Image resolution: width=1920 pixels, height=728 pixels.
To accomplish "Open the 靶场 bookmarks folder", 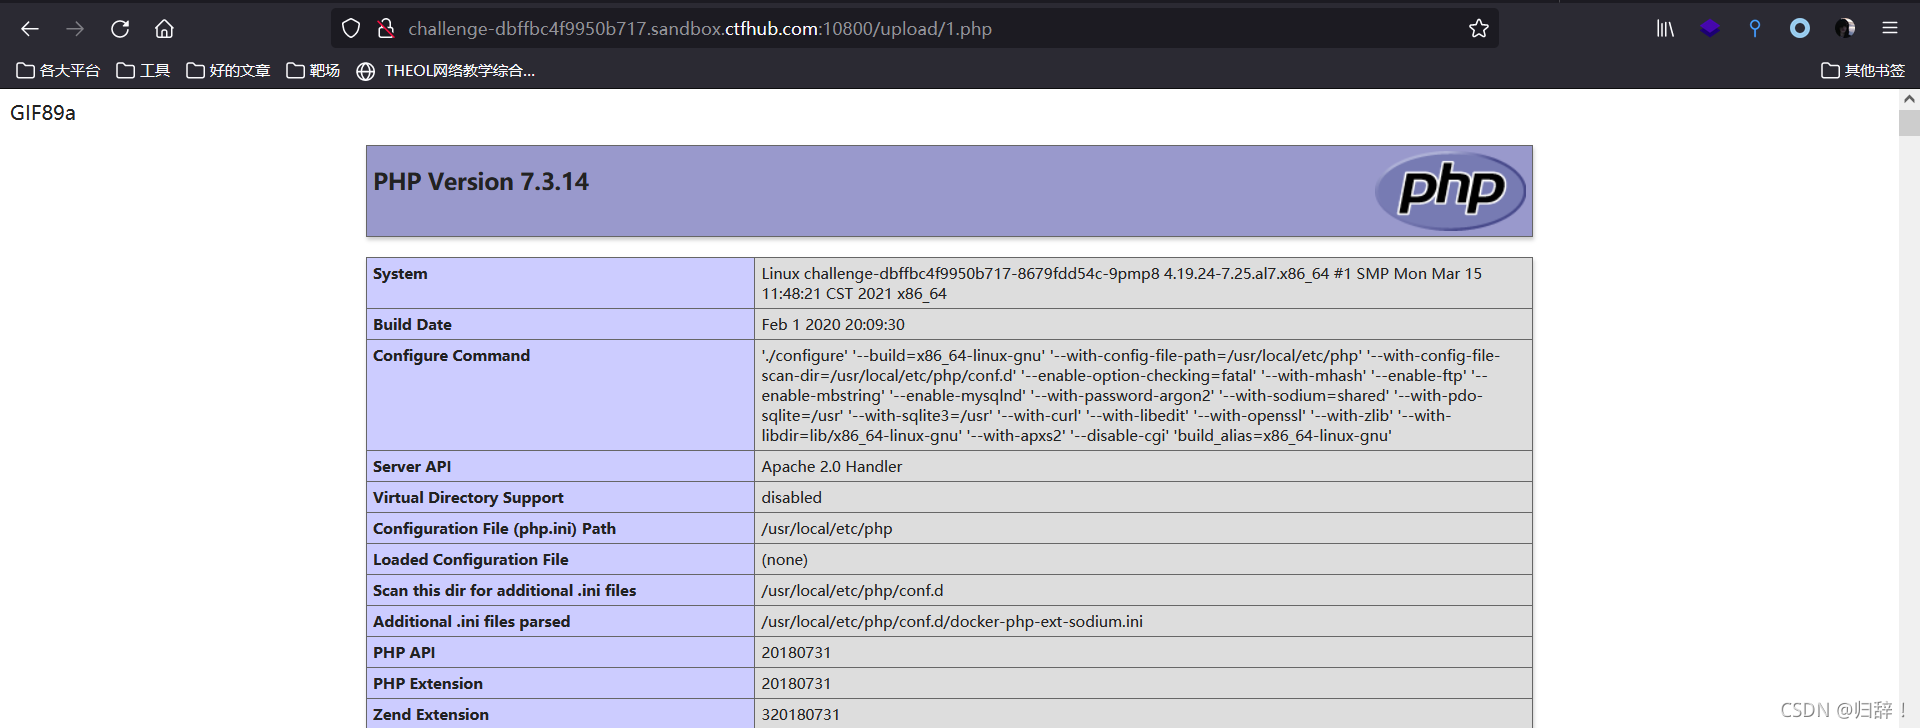I will coord(313,71).
